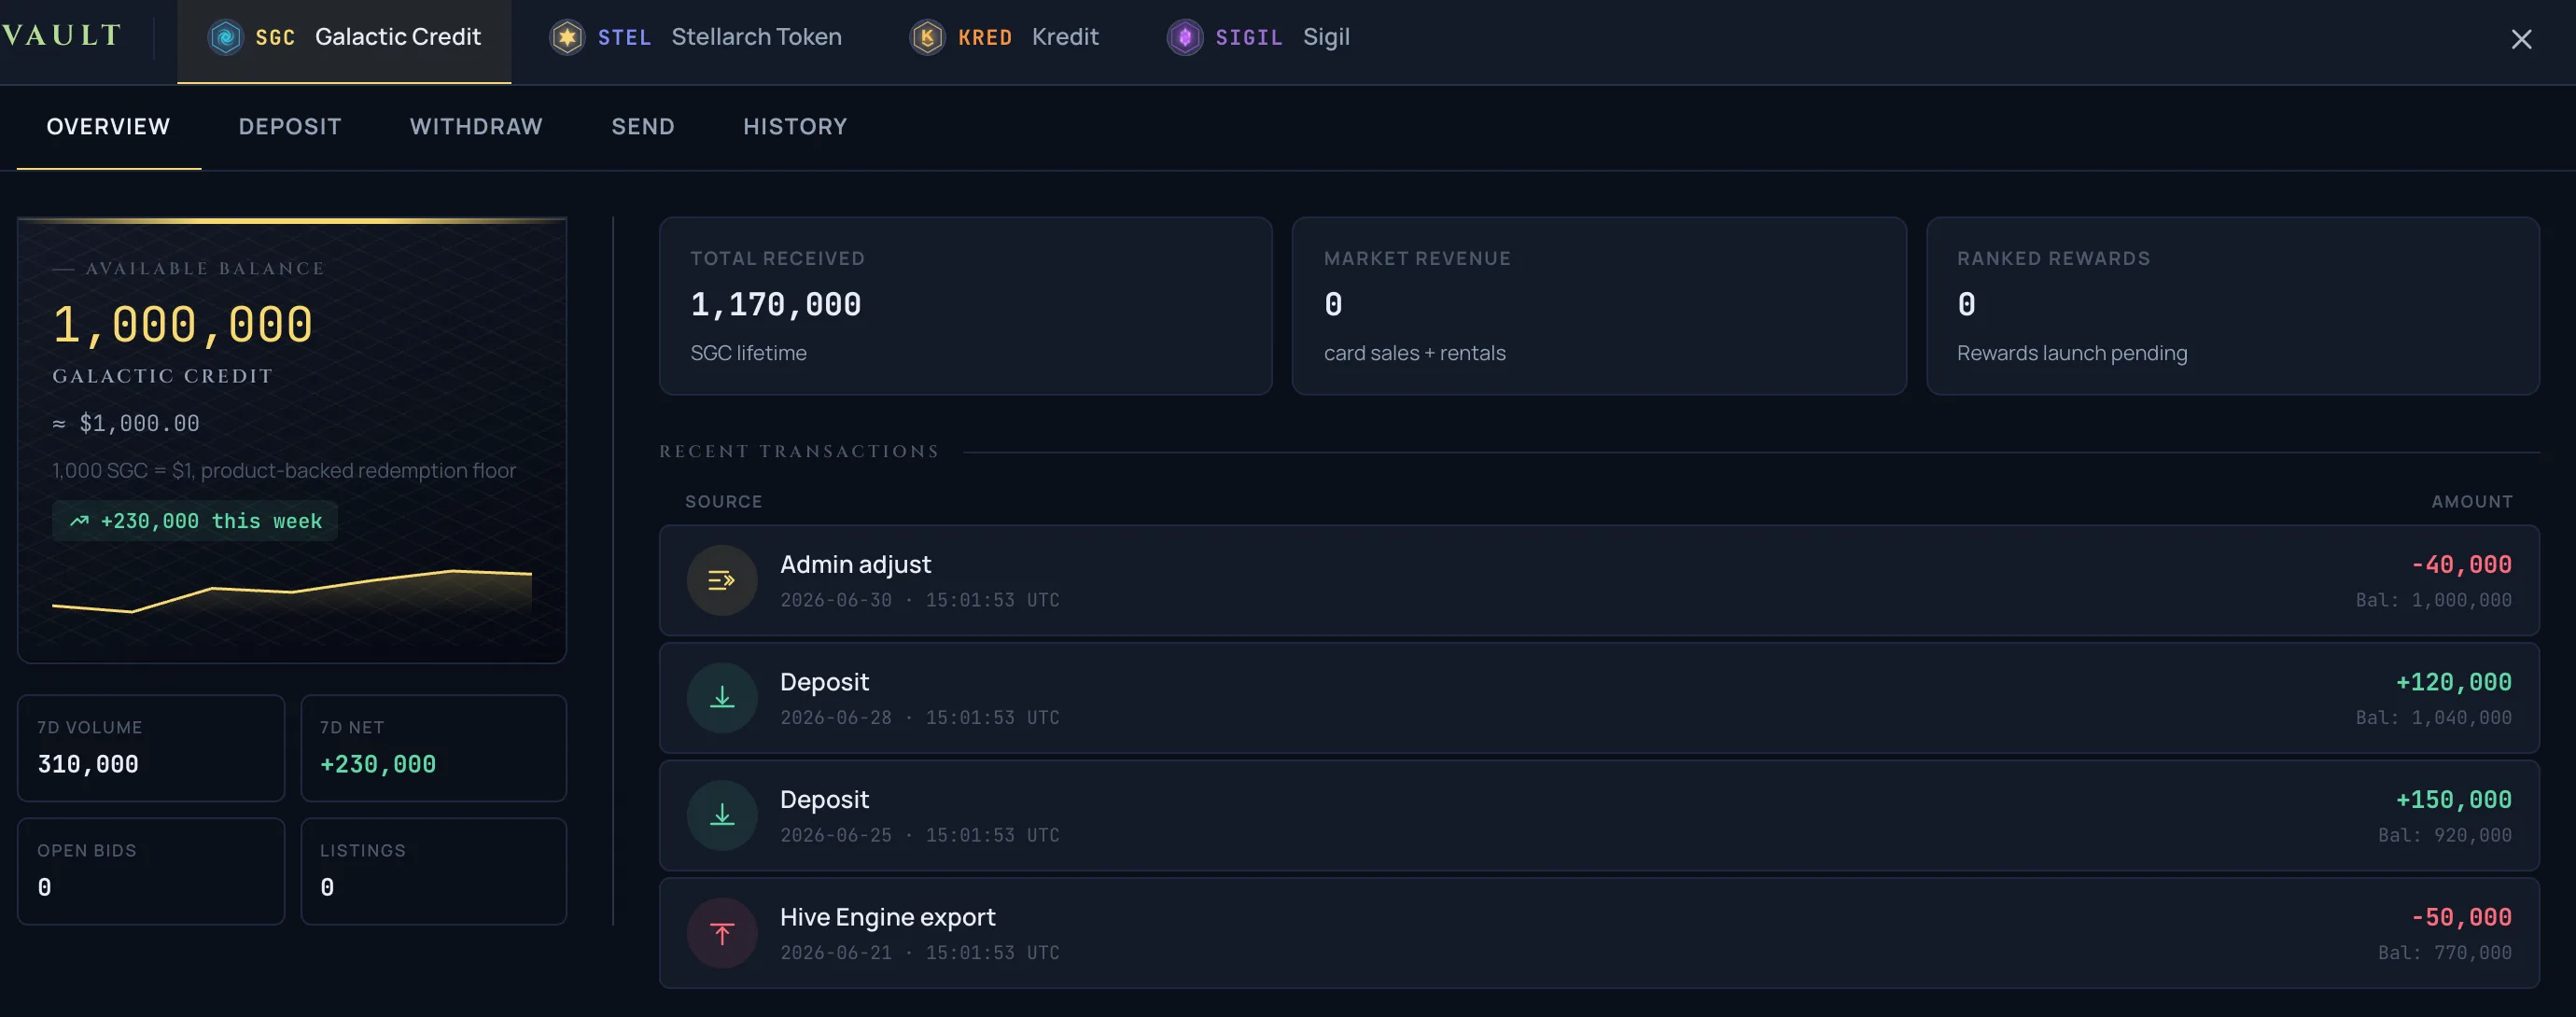Click the 'Bal: 770,000' text
Viewport: 2576px width, 1017px height.
pos(2444,953)
